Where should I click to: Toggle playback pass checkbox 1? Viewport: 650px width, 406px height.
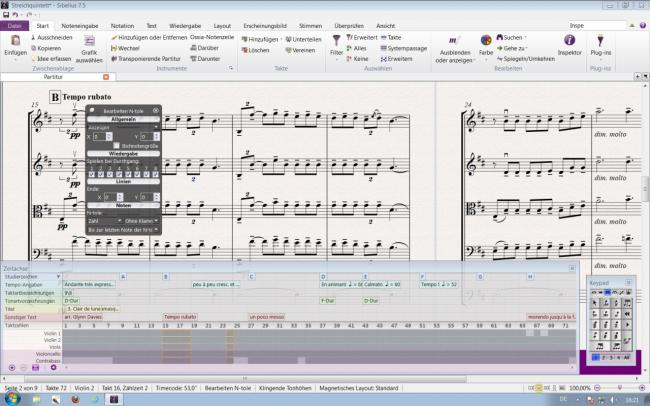click(x=90, y=172)
